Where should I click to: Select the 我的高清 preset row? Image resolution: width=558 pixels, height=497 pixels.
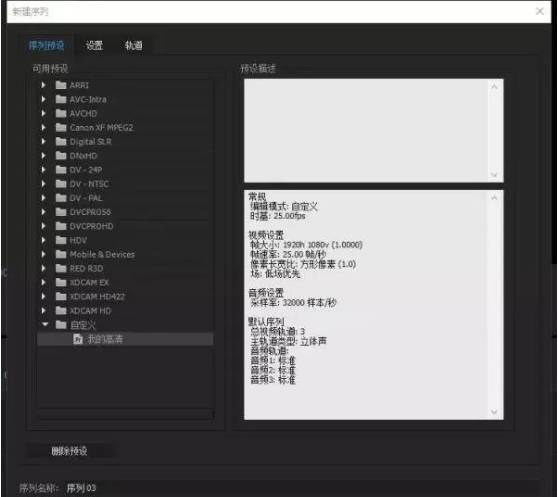[125, 339]
